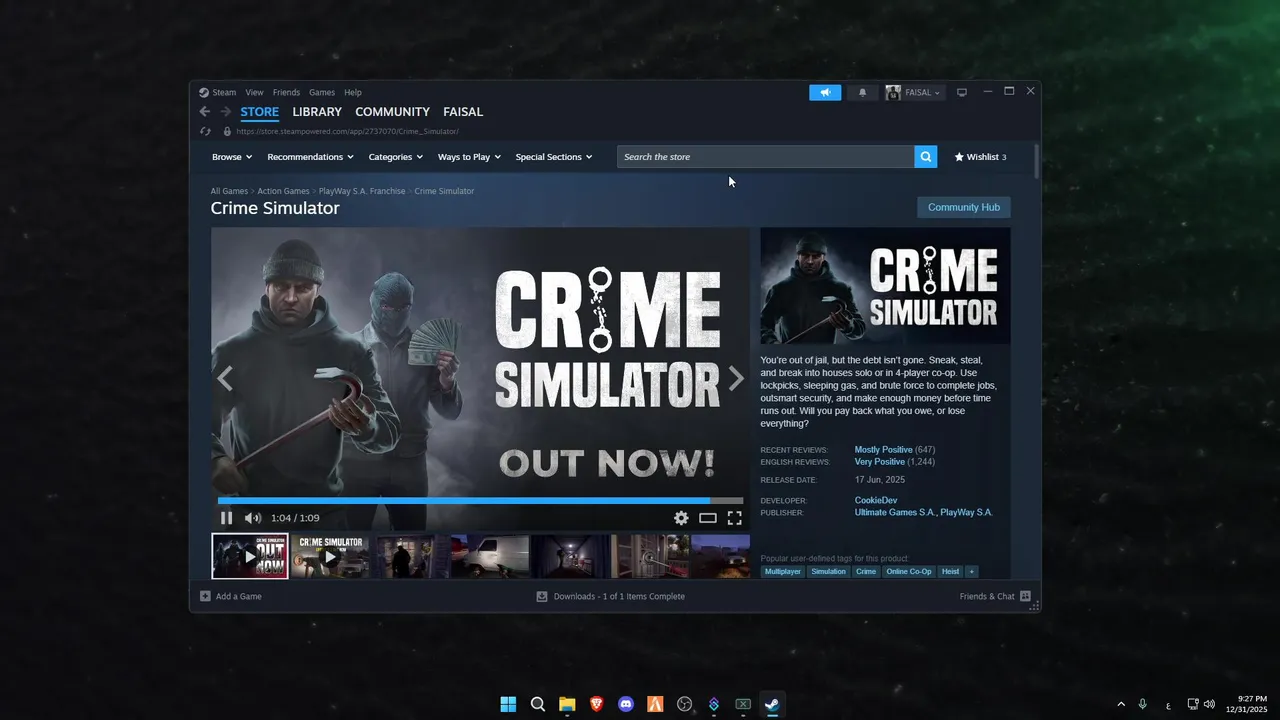Viewport: 1280px width, 720px height.
Task: Open developer CookieDev page
Action: 876,500
